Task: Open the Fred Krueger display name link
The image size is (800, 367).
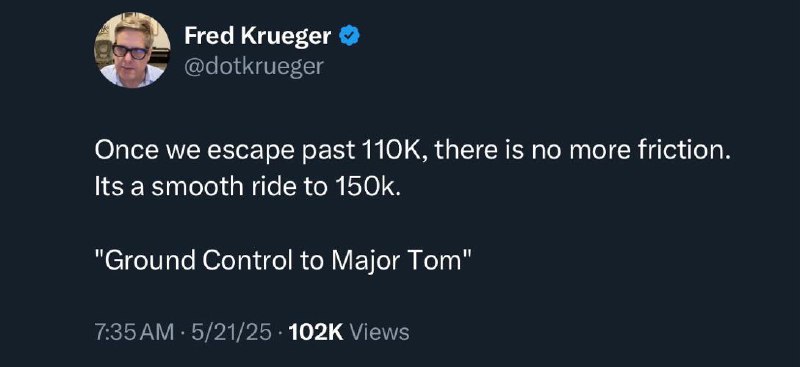Action: point(258,36)
